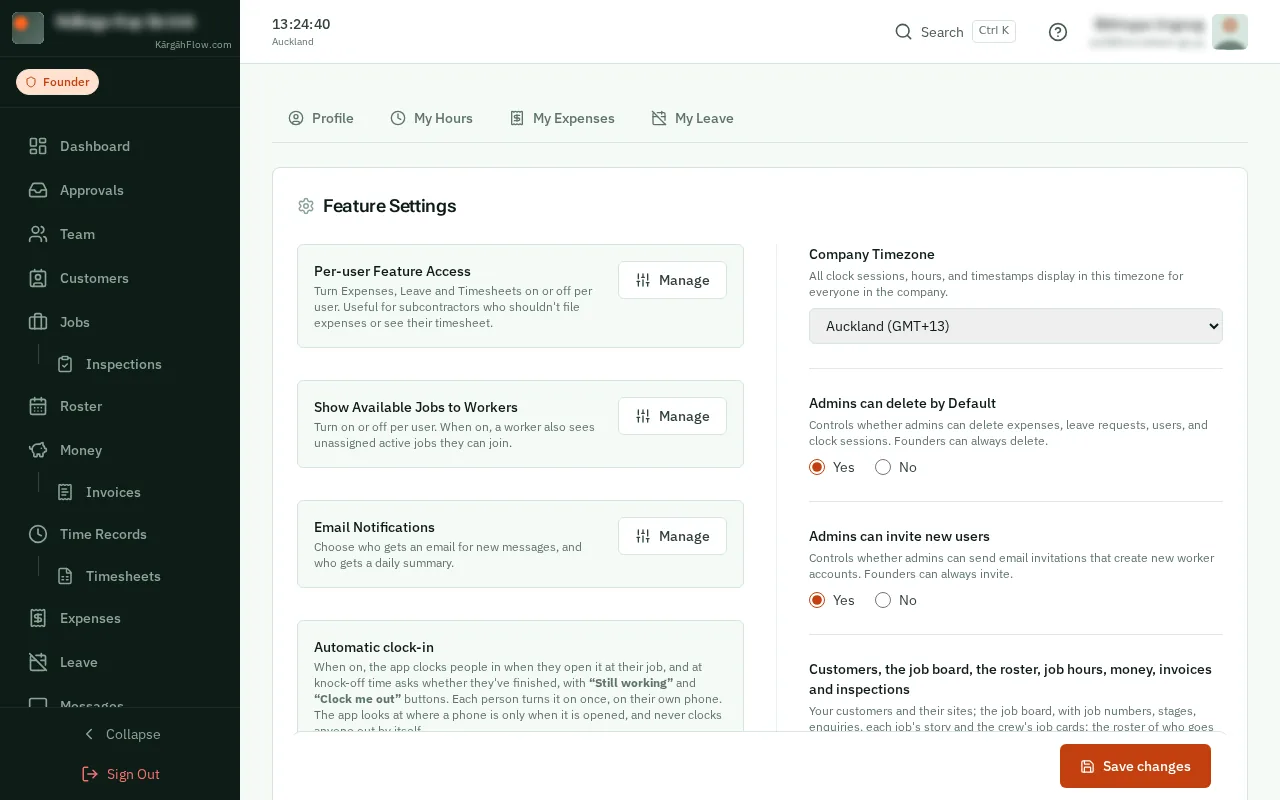The image size is (1280, 800).
Task: Click the search magnifier icon
Action: click(x=903, y=32)
